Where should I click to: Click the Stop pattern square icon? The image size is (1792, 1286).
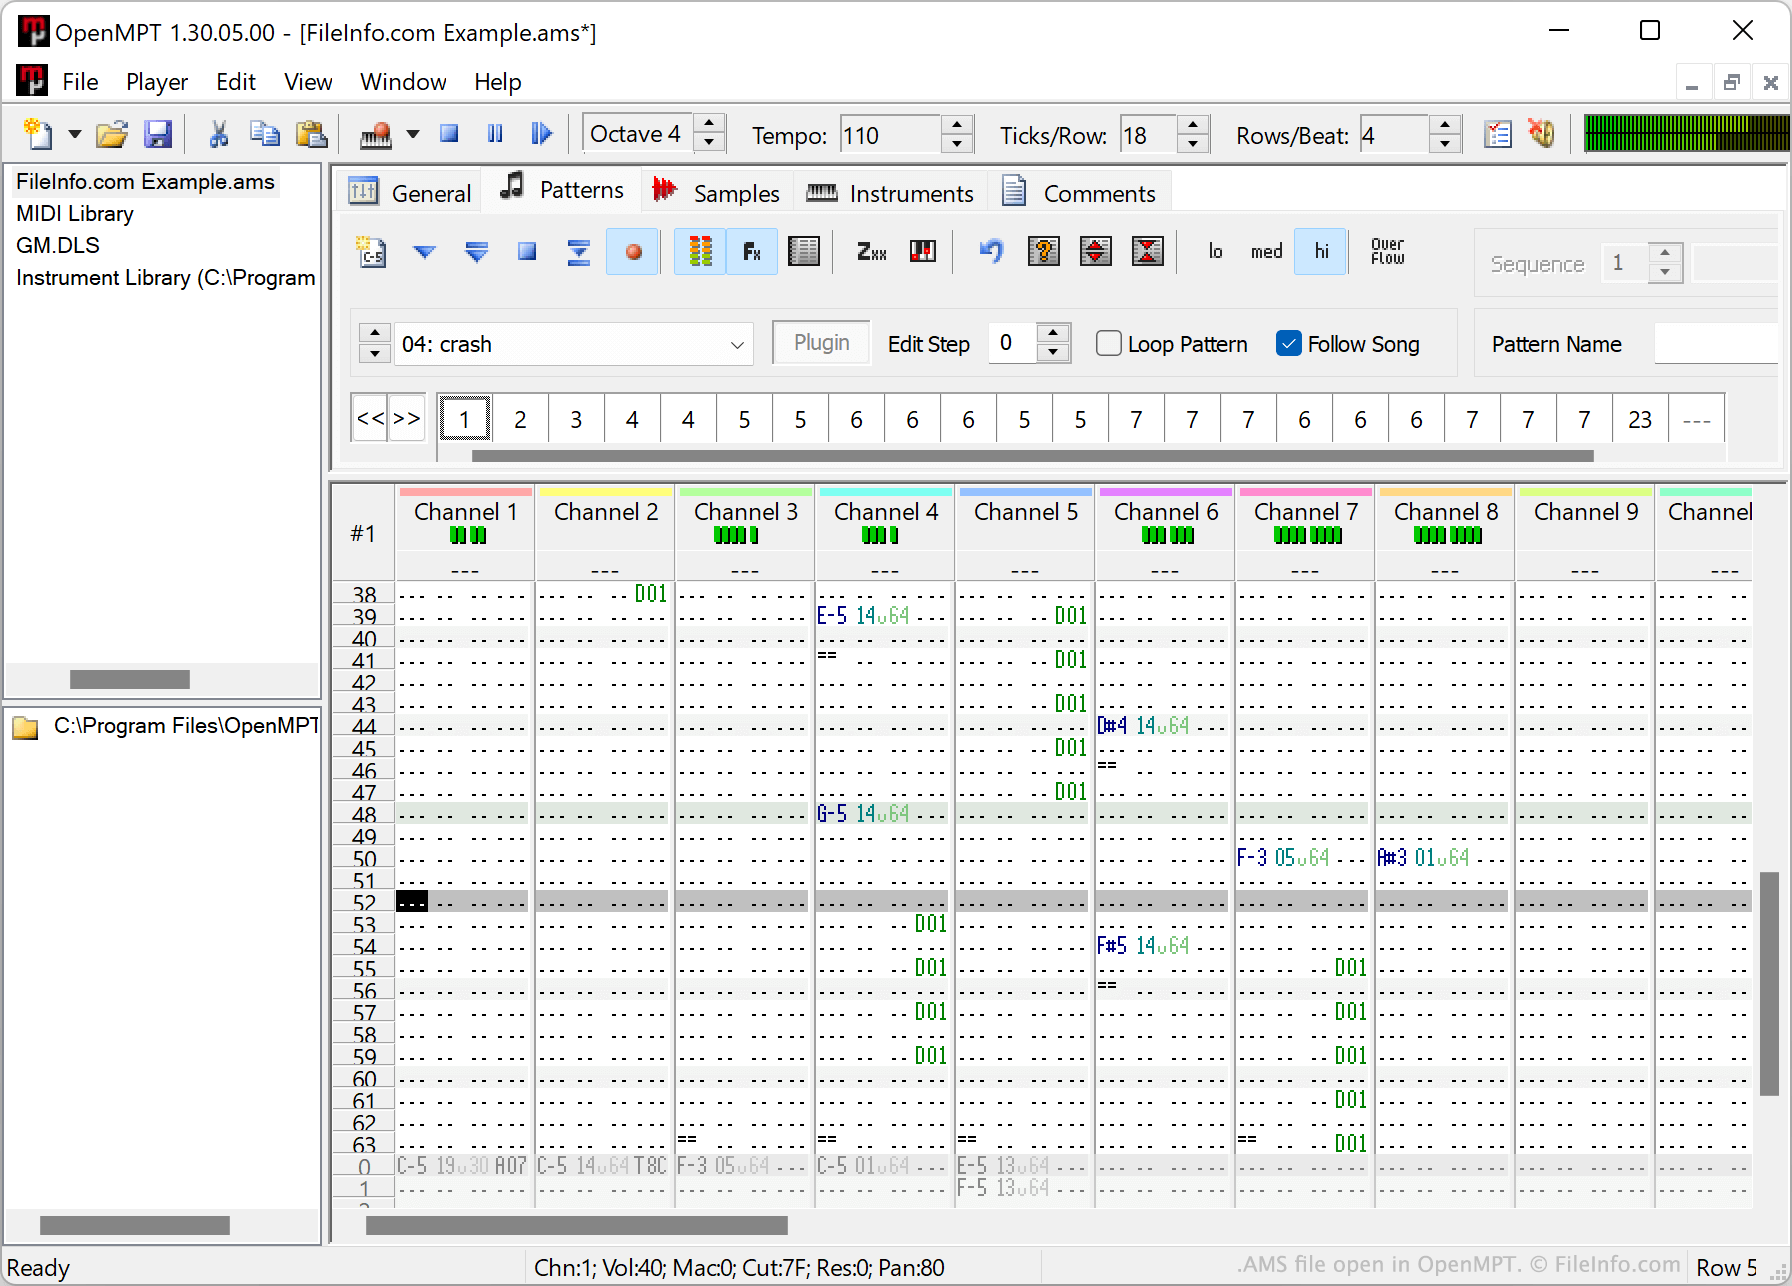(x=527, y=252)
